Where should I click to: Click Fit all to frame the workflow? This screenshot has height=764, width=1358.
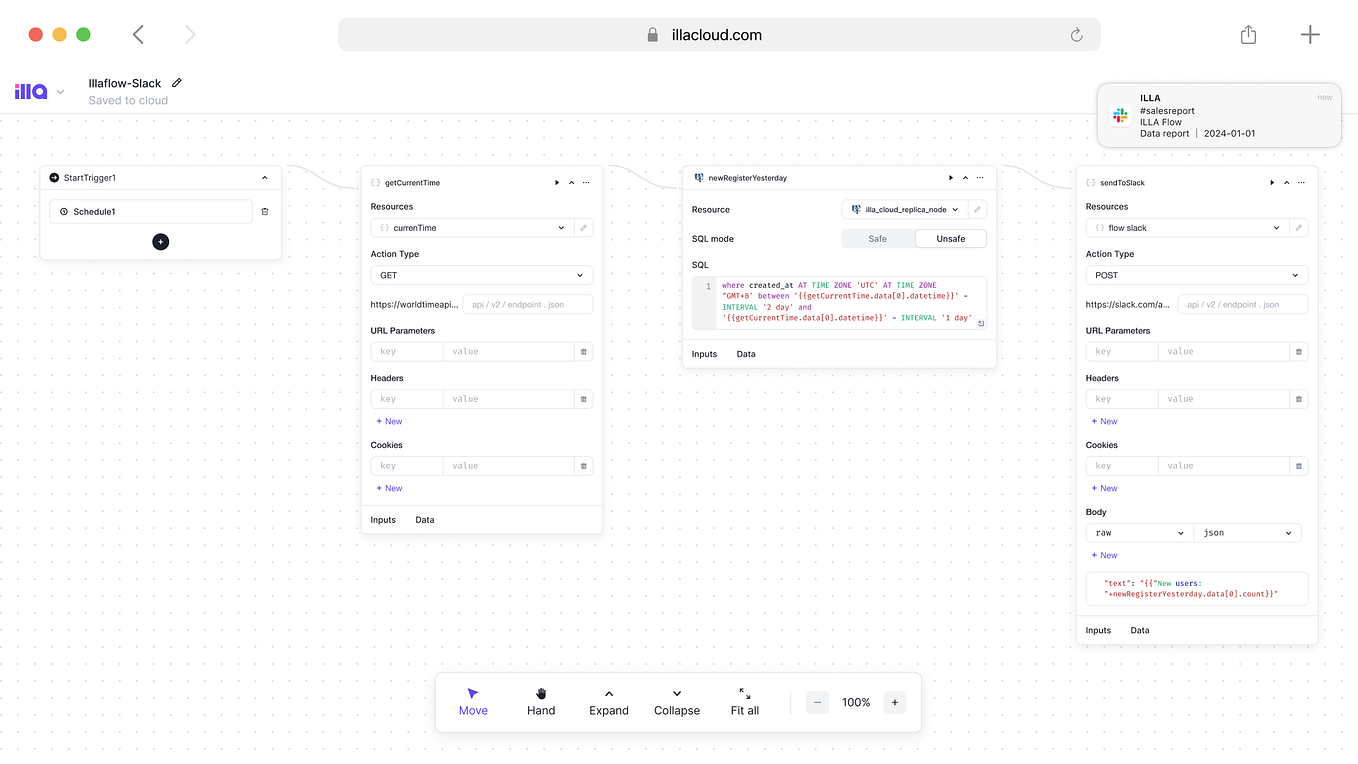[744, 701]
